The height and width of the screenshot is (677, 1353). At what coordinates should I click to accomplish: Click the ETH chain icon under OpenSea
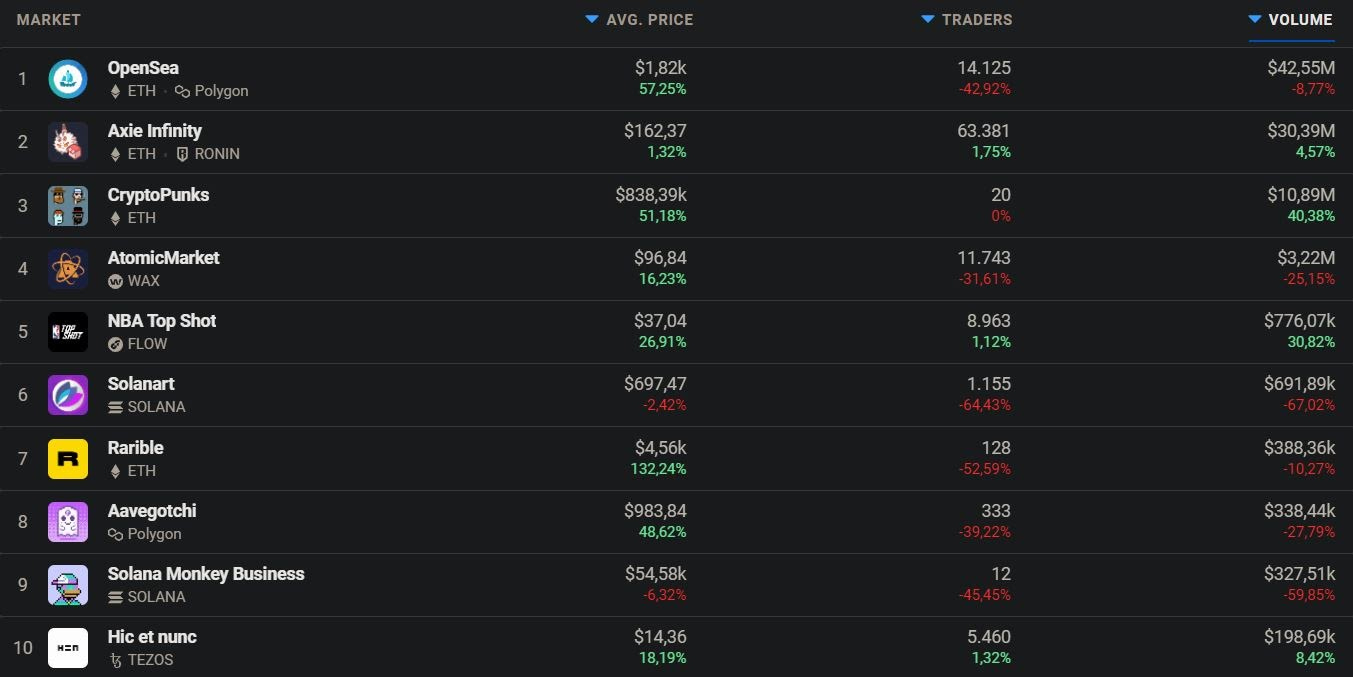pyautogui.click(x=115, y=91)
